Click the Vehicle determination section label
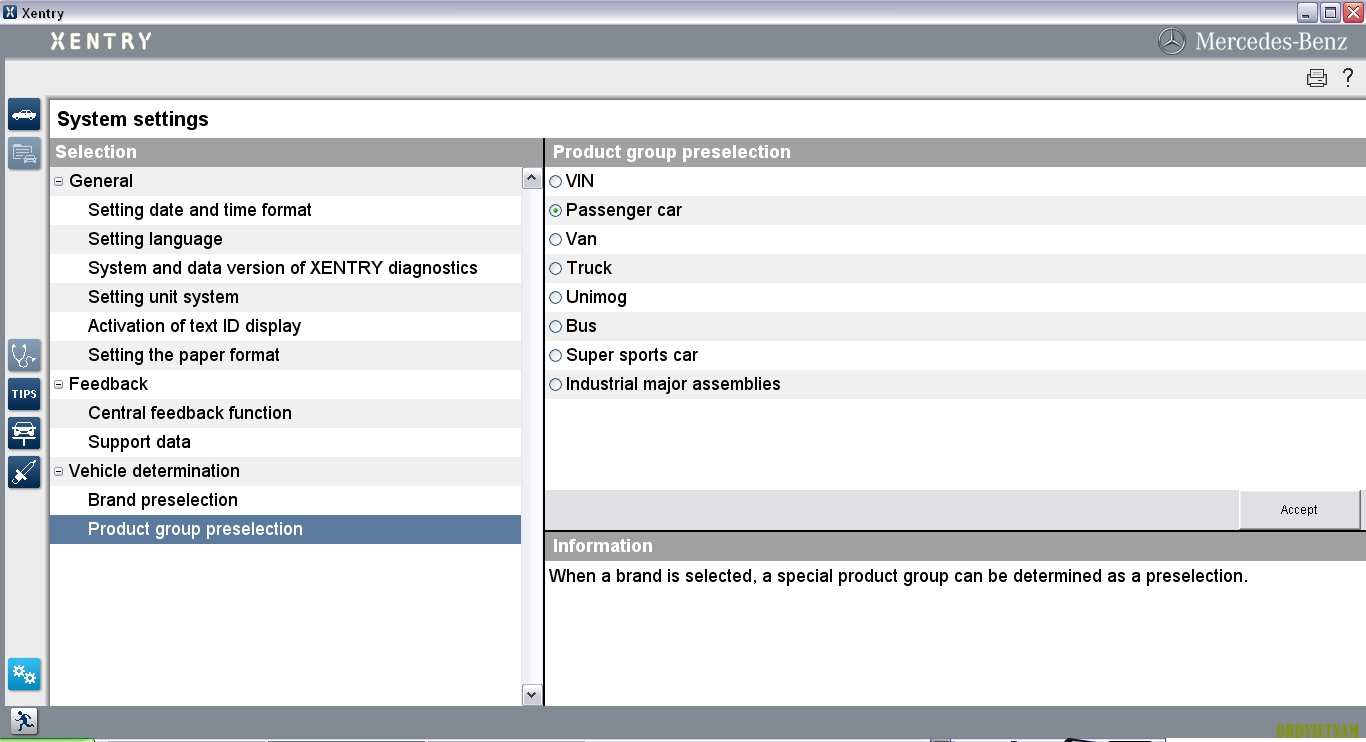This screenshot has width=1366, height=742. coord(154,471)
